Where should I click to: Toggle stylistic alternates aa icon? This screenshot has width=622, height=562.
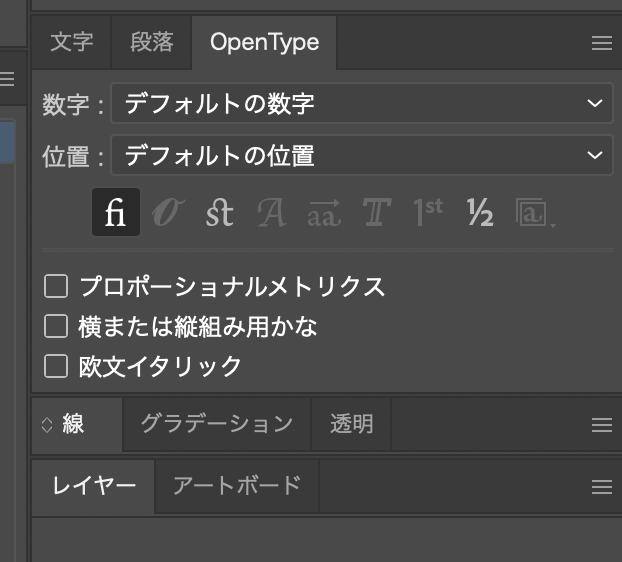point(323,212)
